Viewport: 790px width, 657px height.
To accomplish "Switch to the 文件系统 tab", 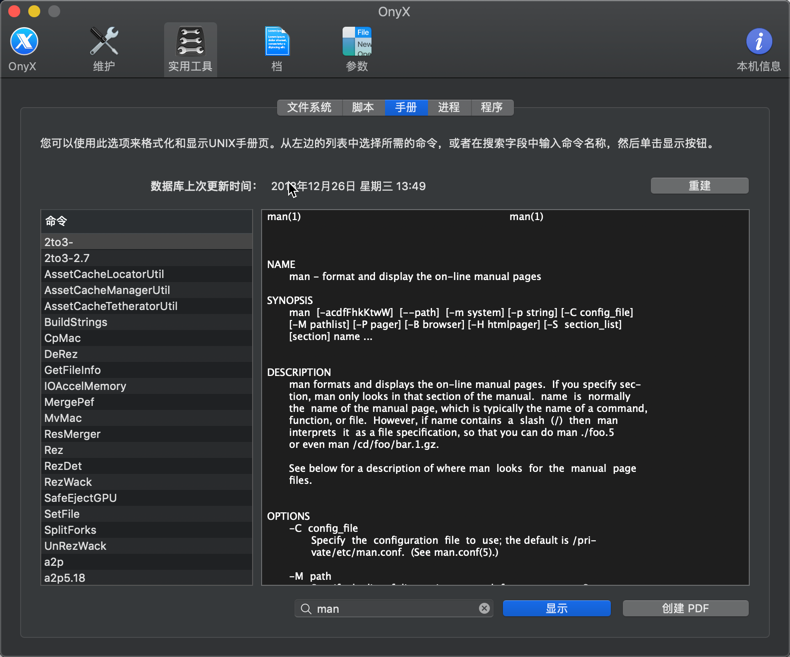I will 309,107.
